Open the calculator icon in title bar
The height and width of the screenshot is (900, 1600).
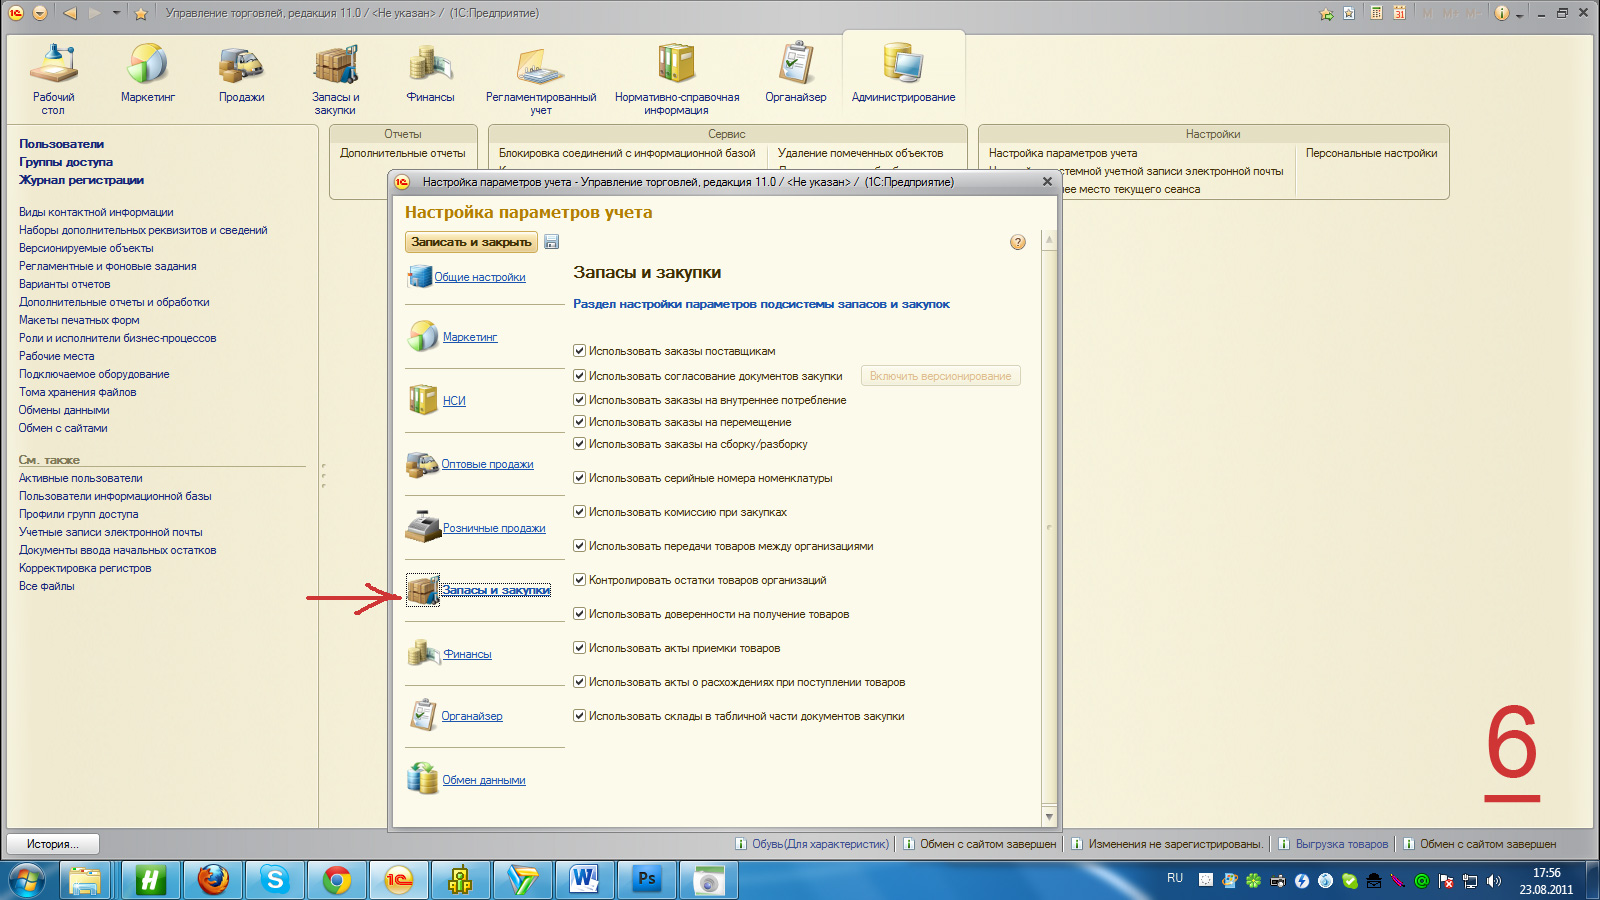[1377, 13]
